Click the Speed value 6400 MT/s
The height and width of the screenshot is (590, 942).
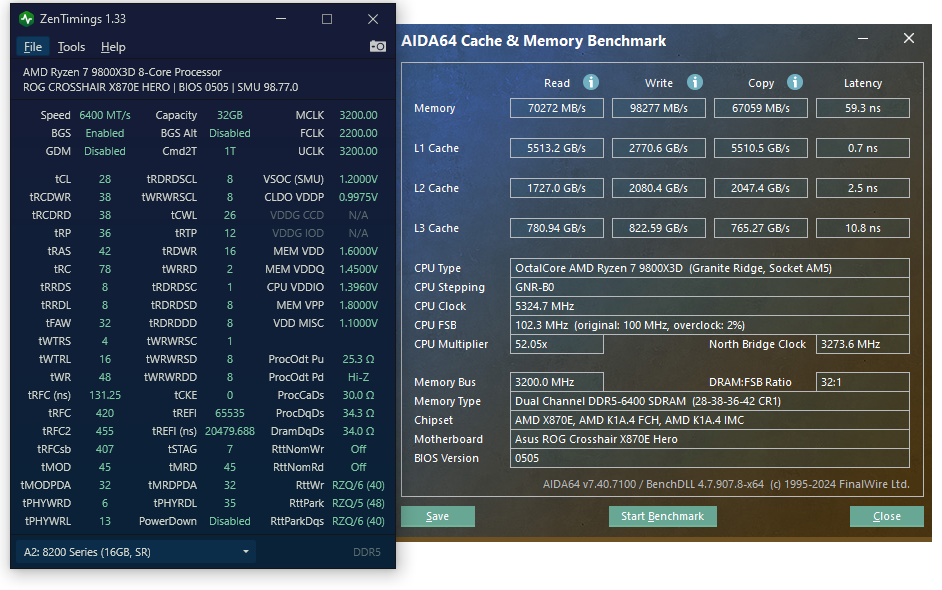105,115
